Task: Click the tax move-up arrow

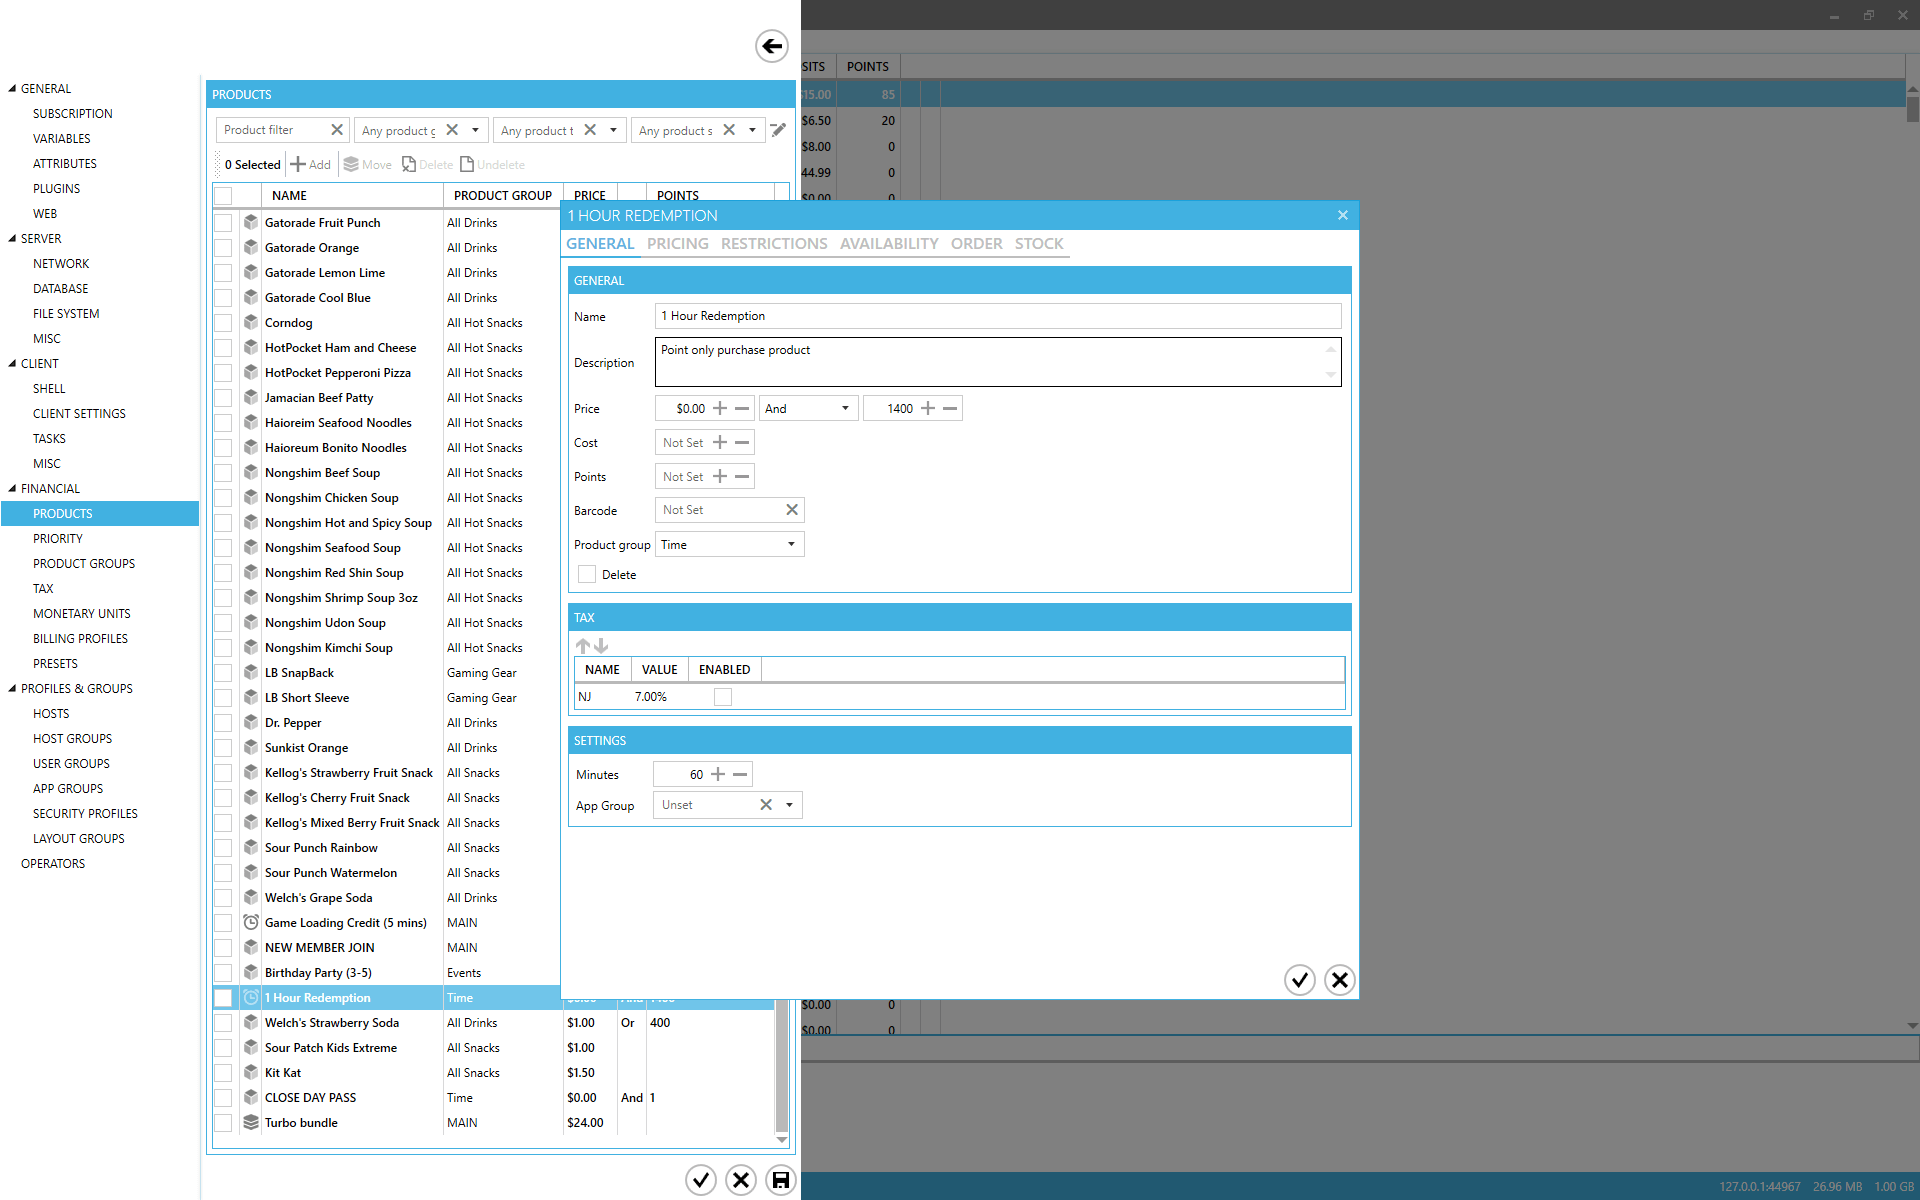Action: [582, 646]
